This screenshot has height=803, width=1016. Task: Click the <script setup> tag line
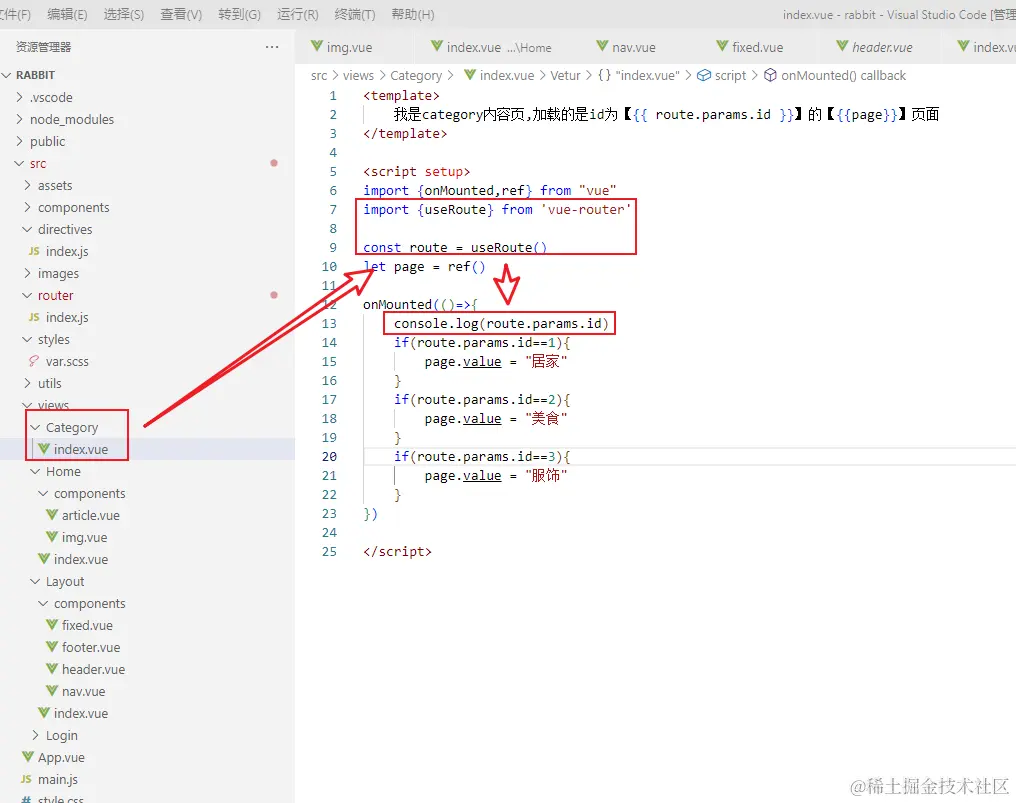(x=416, y=171)
